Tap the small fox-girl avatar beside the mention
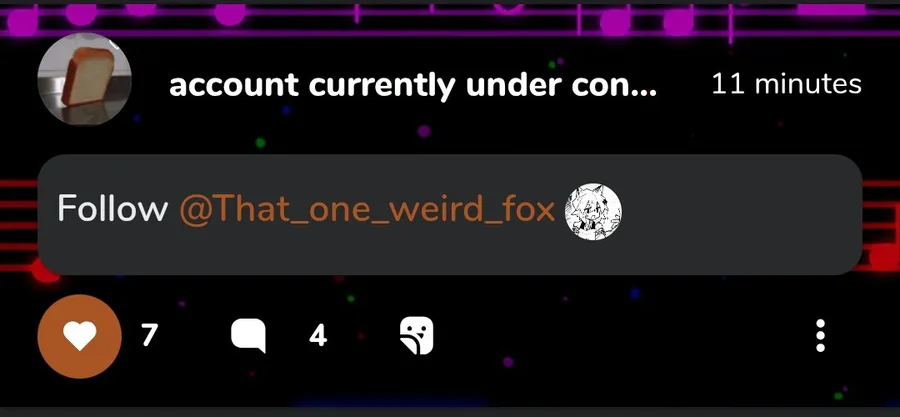This screenshot has height=417, width=900. (x=593, y=212)
